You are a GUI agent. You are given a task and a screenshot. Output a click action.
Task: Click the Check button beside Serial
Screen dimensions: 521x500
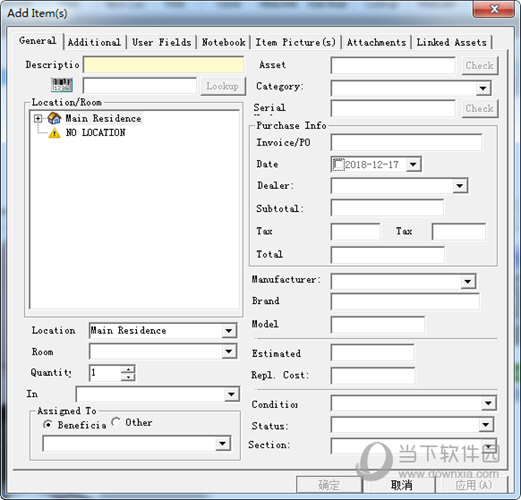[480, 108]
